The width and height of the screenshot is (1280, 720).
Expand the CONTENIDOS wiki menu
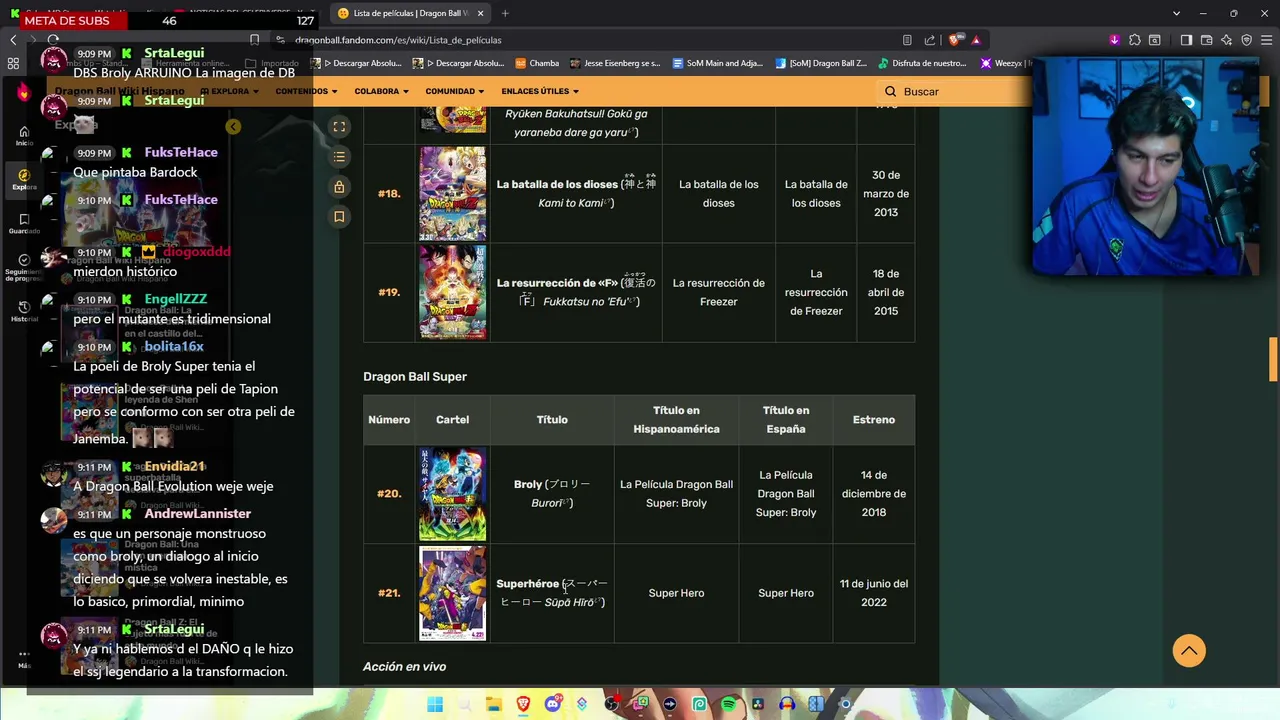(306, 91)
